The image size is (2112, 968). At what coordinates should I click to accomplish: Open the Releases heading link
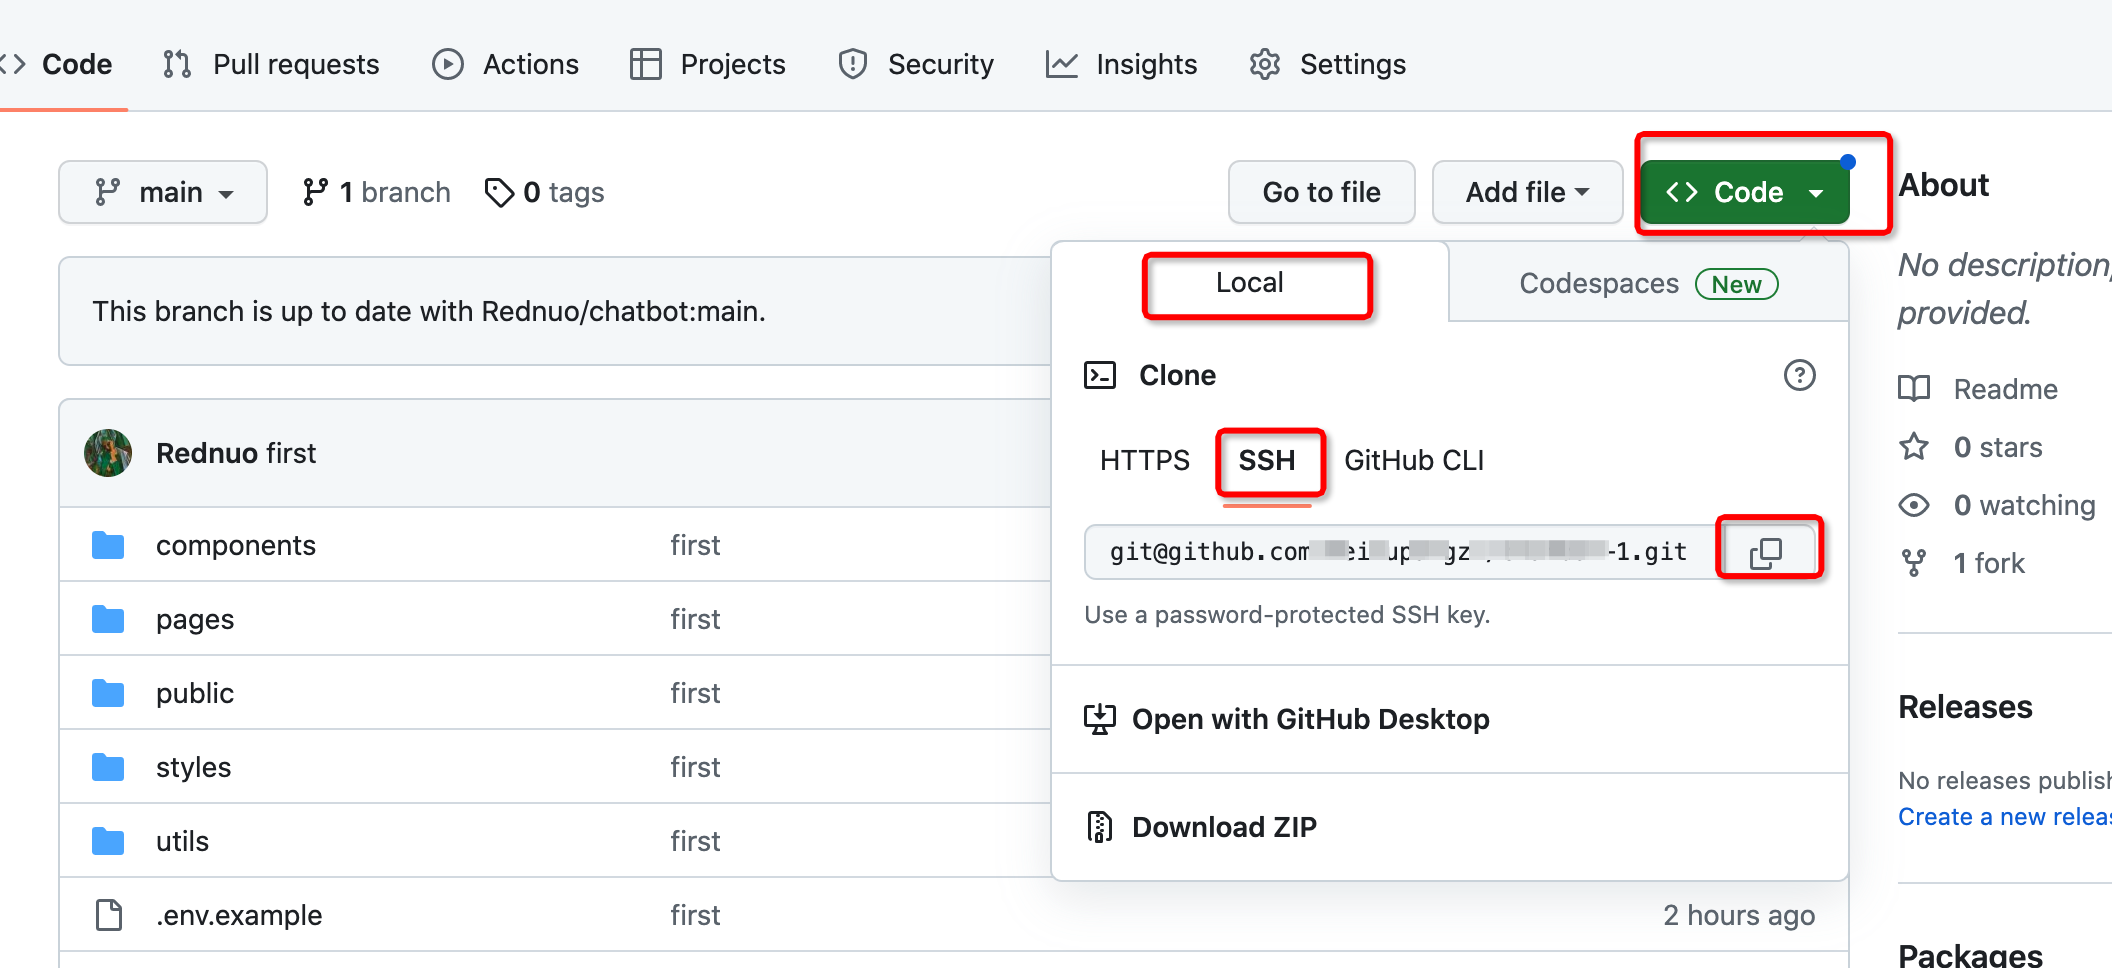click(x=1965, y=707)
